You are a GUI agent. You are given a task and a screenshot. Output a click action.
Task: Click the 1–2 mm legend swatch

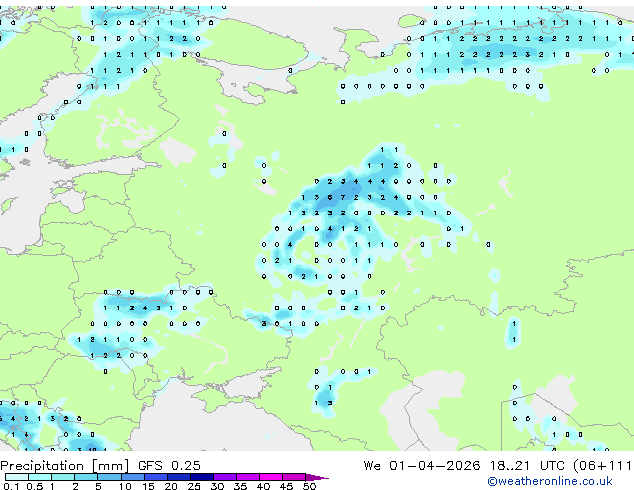coord(63,477)
